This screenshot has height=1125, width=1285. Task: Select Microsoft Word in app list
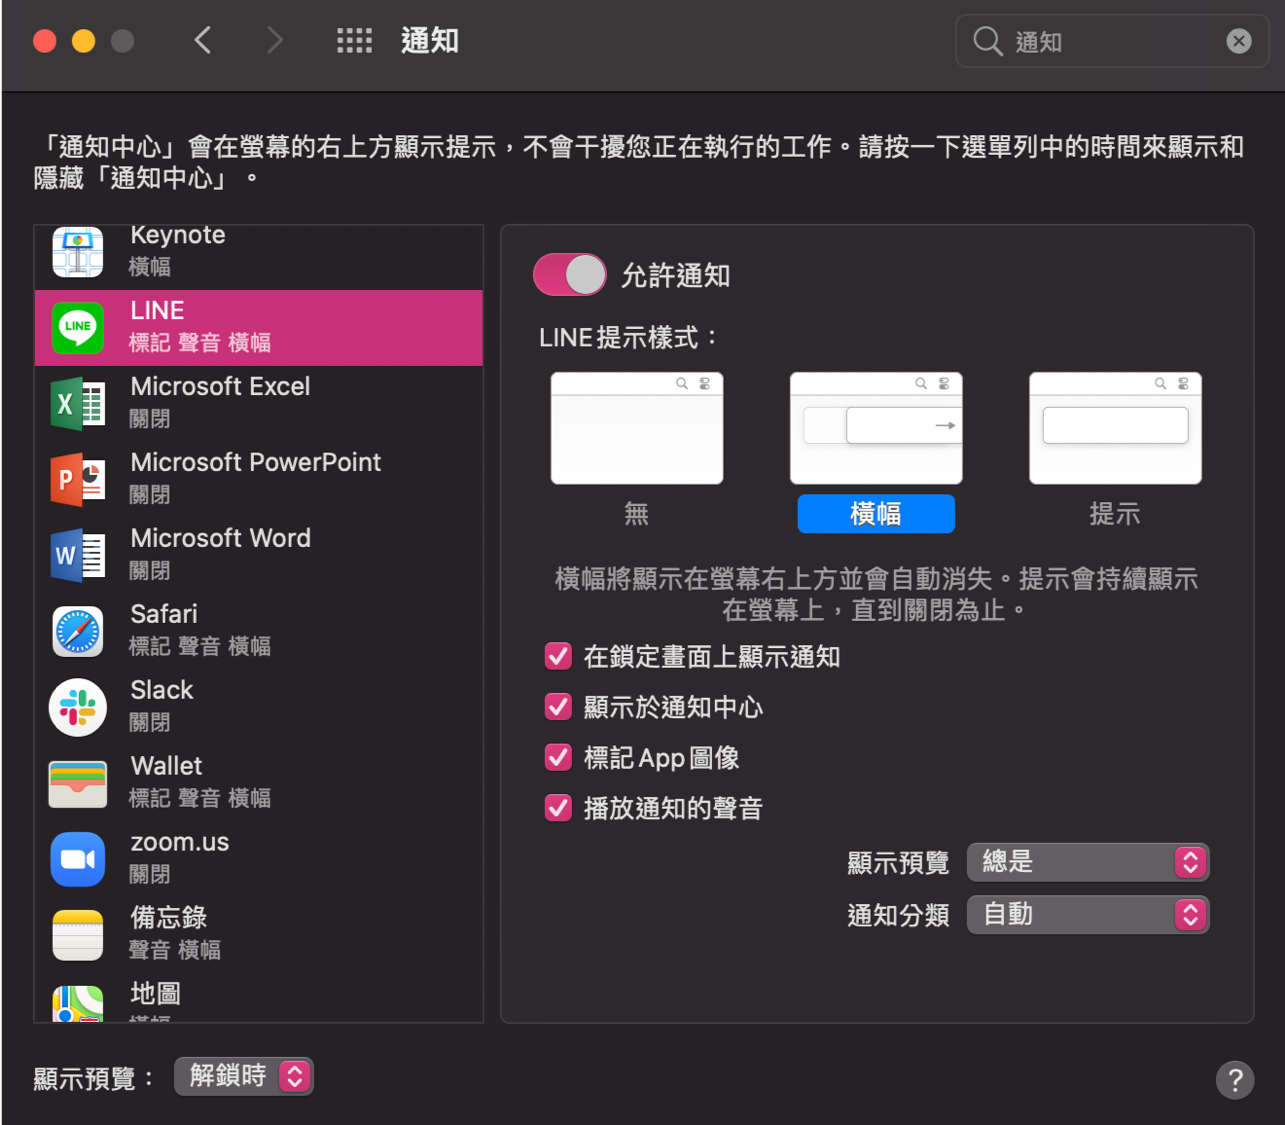259,556
